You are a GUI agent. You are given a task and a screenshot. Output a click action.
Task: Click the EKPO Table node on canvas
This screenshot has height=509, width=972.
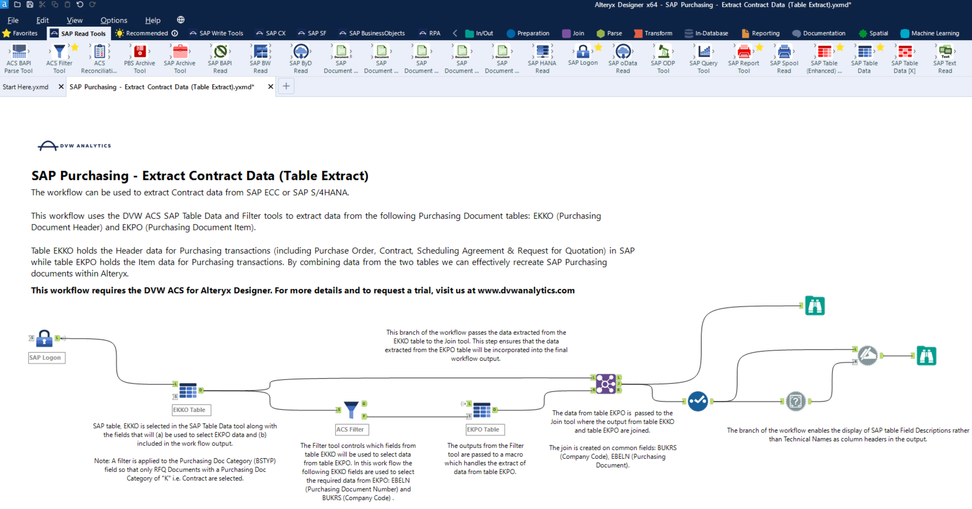(482, 410)
